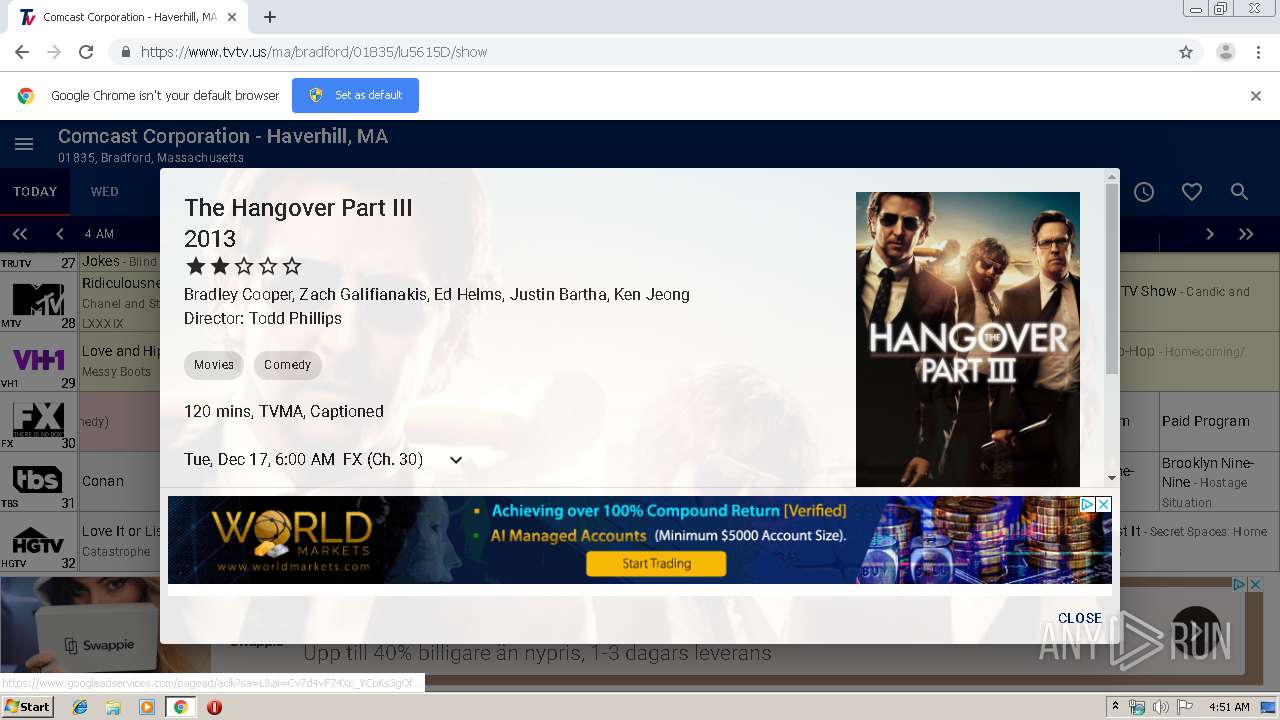Click the Start button
This screenshot has width=1280, height=720.
[28, 707]
